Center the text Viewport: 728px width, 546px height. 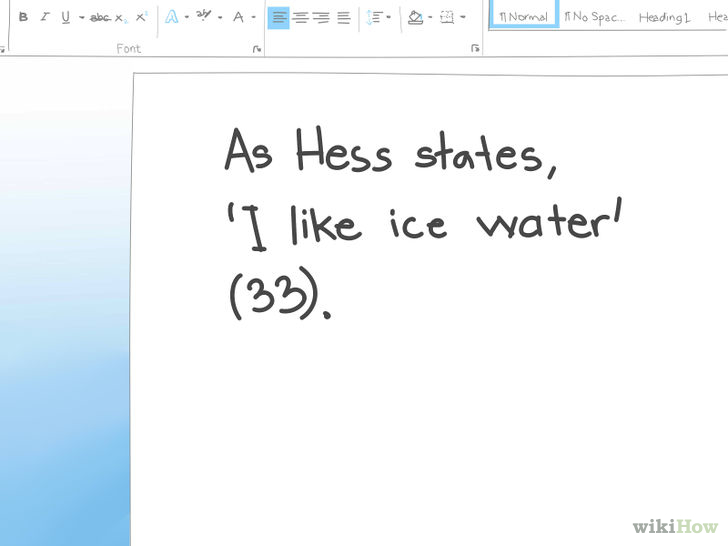300,18
